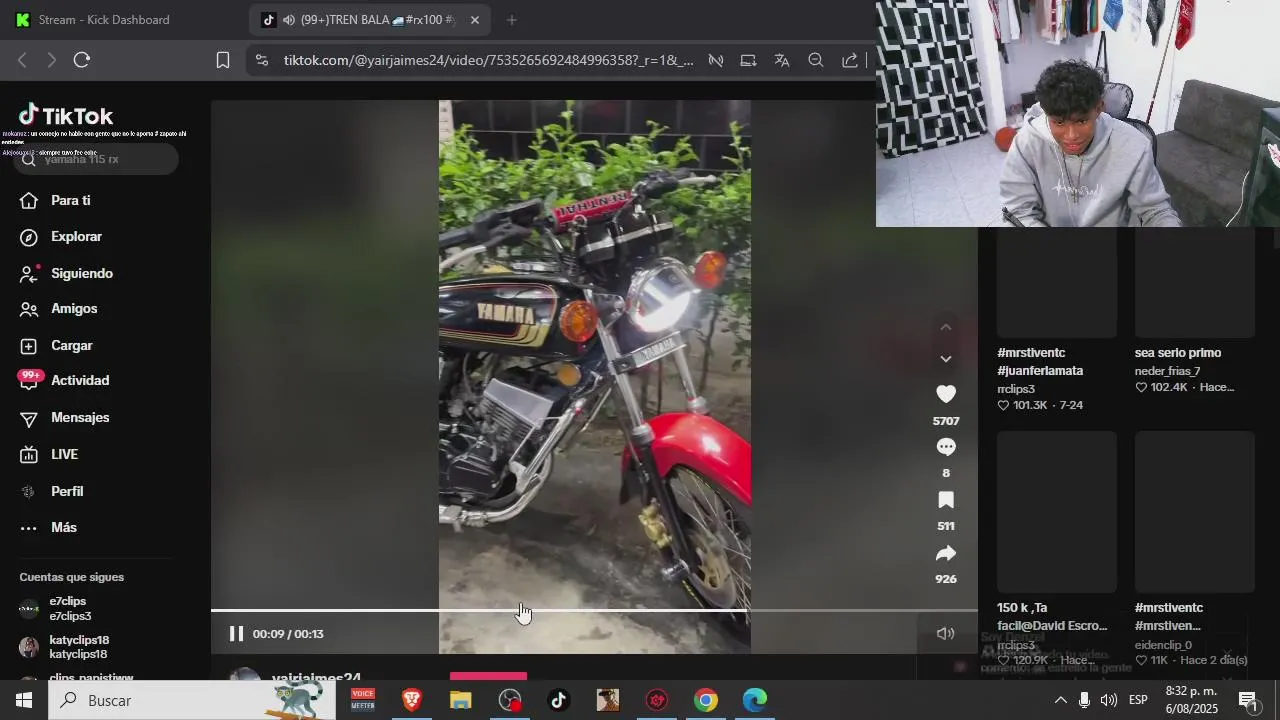
Task: Translate this page icon
Action: click(x=782, y=60)
